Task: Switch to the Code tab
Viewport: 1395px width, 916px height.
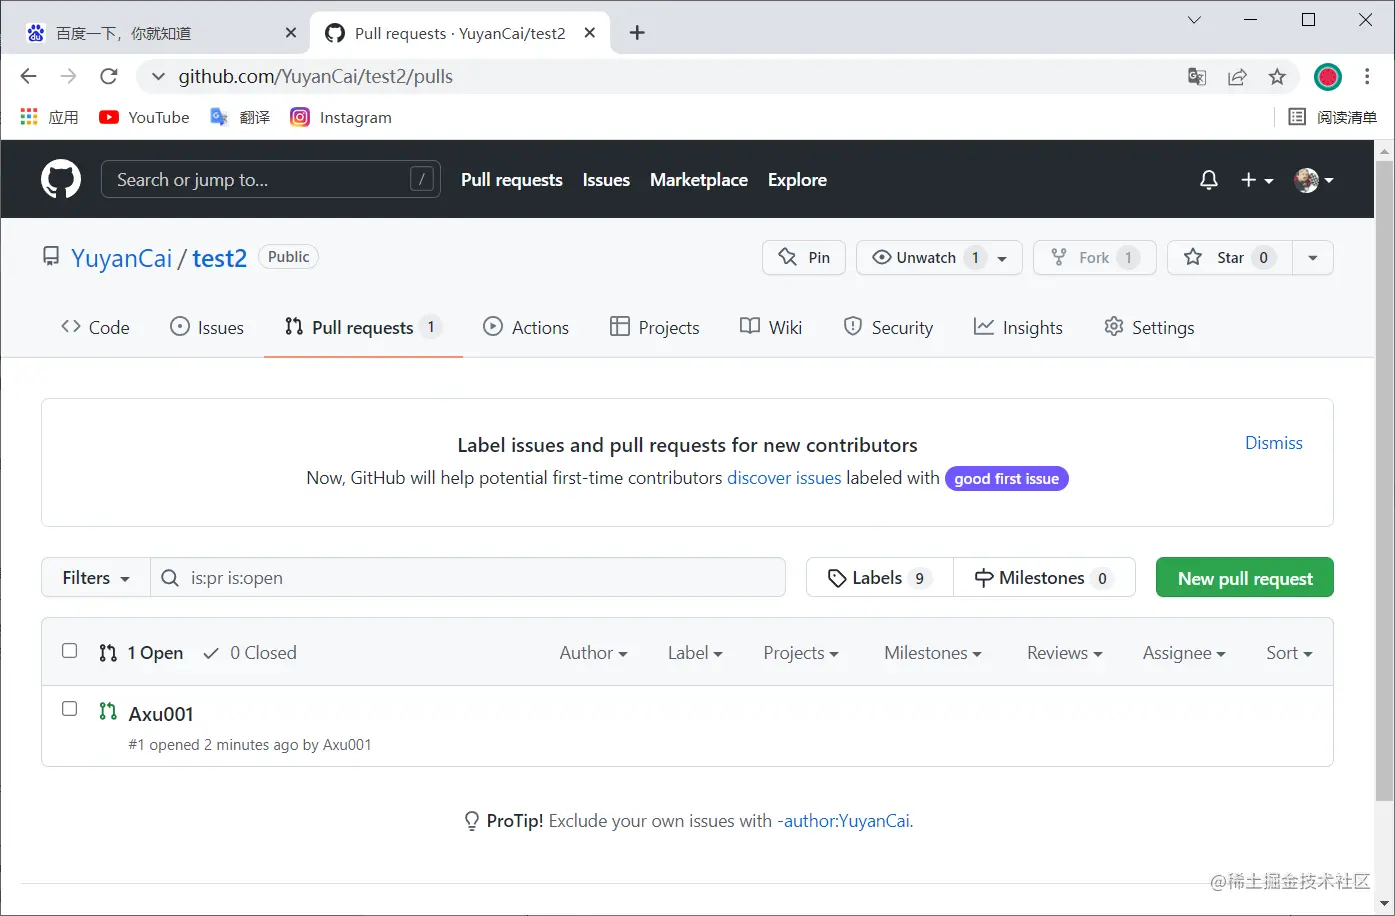Action: [x=95, y=327]
